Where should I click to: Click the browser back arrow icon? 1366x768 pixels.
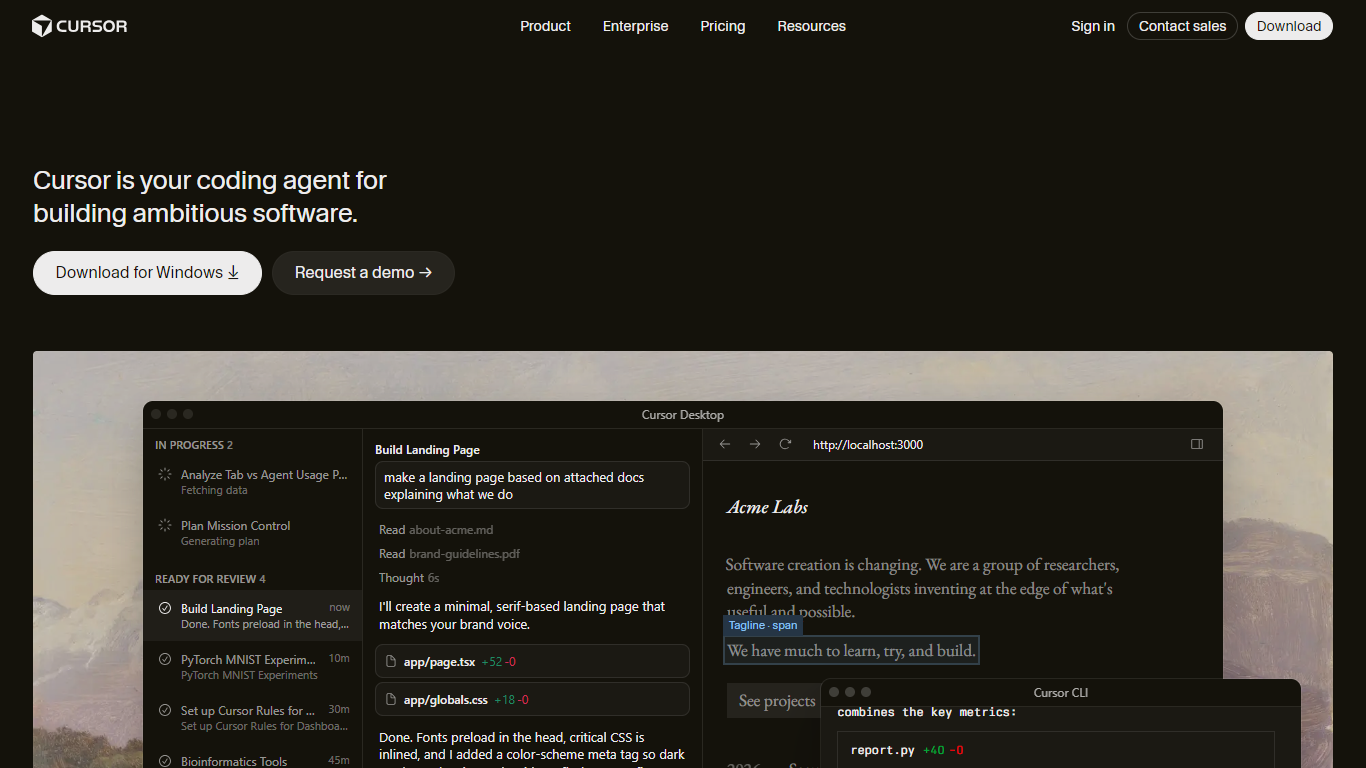(x=725, y=444)
